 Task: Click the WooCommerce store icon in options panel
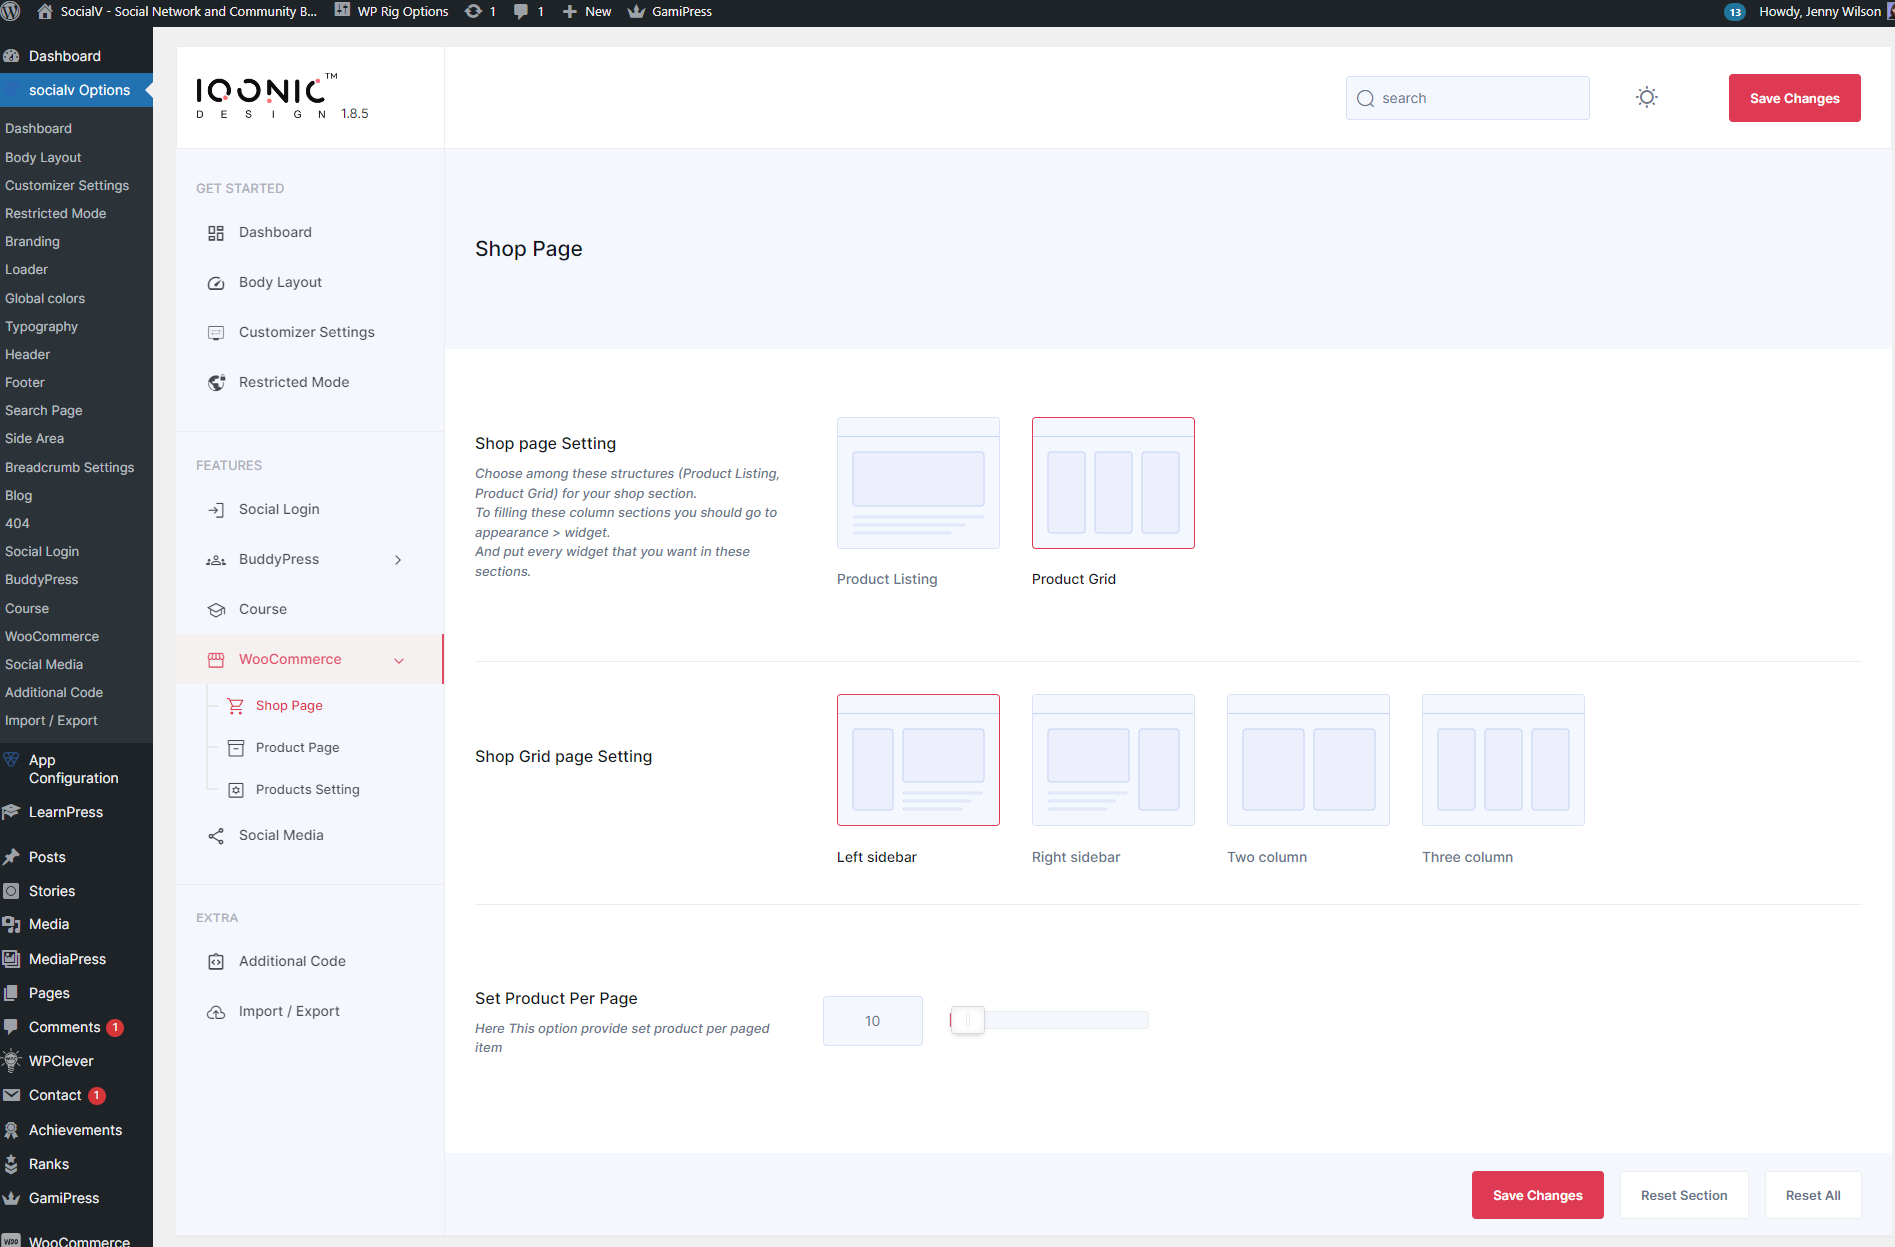[x=216, y=660]
